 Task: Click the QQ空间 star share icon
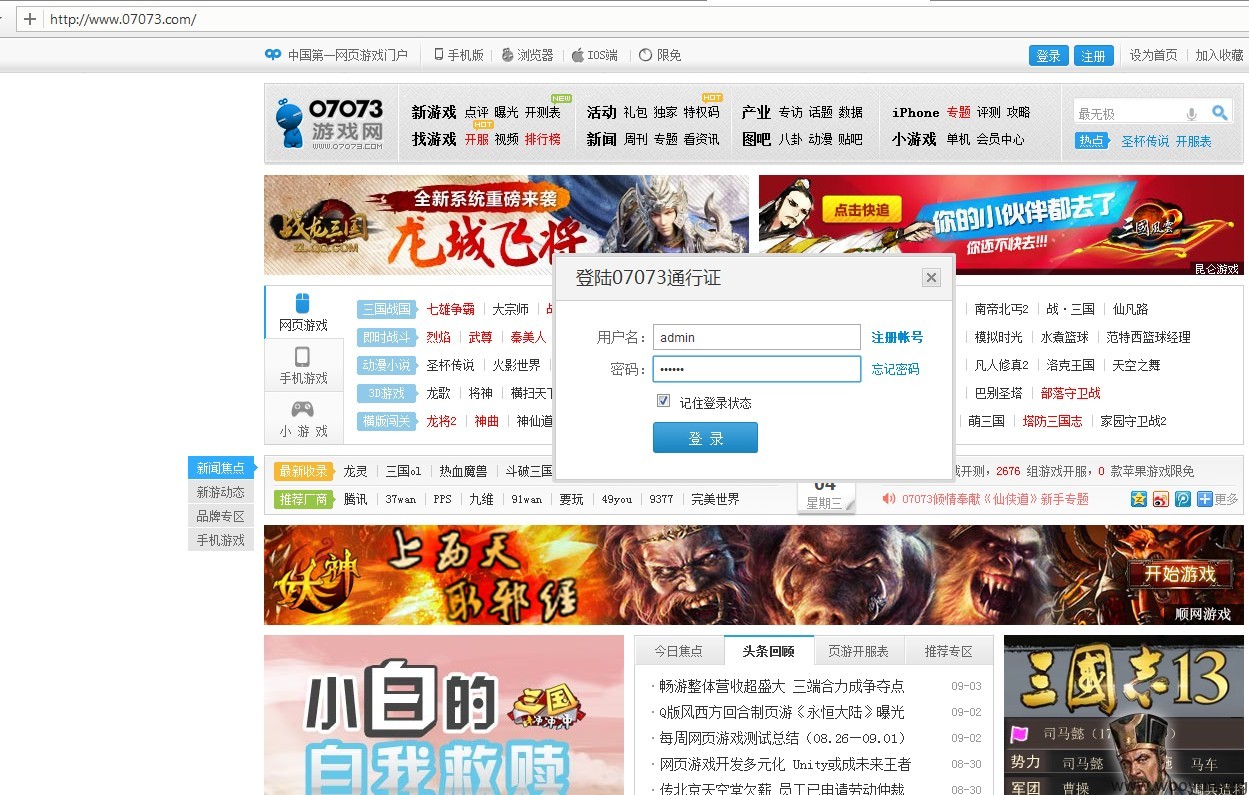coord(1138,499)
